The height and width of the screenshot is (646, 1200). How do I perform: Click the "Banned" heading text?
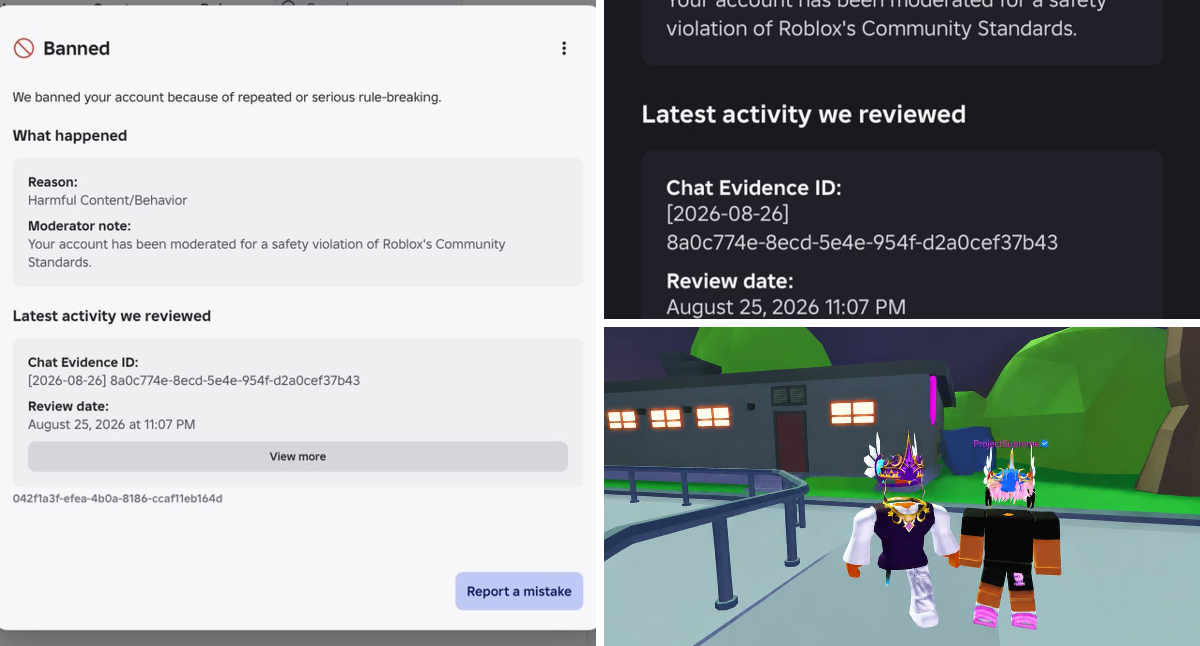point(76,48)
